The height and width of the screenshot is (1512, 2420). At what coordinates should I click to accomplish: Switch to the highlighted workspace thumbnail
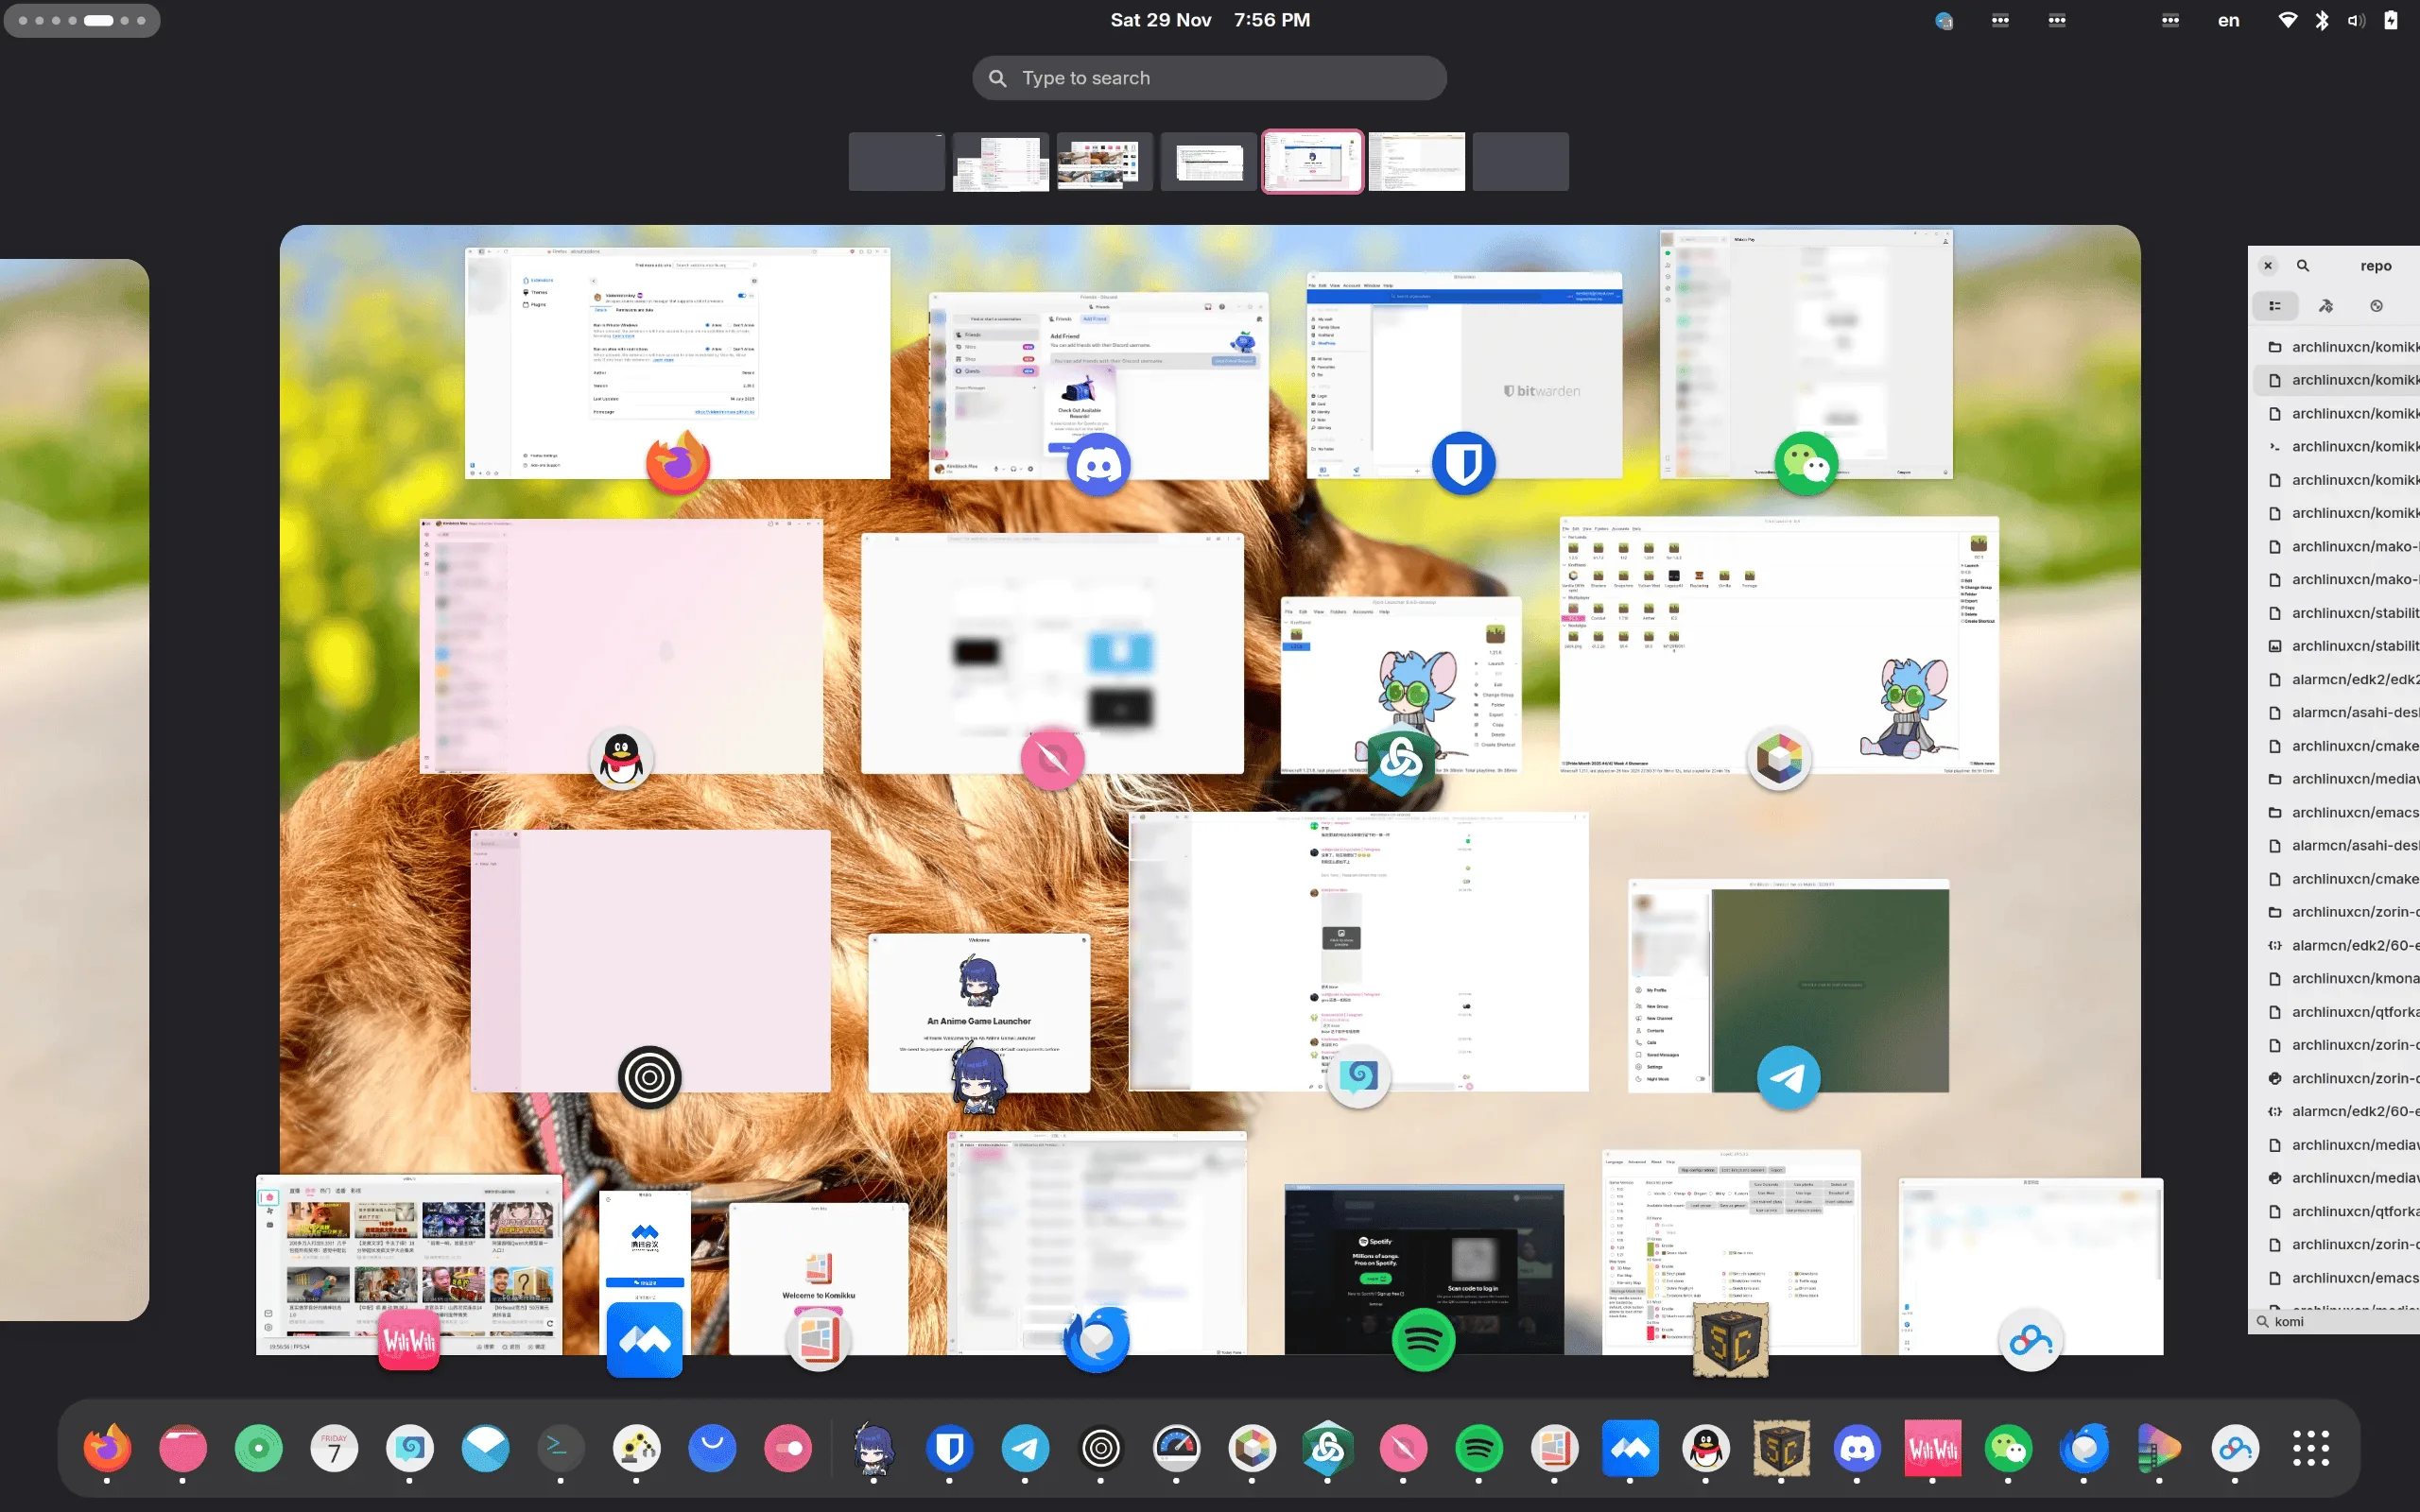pyautogui.click(x=1312, y=161)
